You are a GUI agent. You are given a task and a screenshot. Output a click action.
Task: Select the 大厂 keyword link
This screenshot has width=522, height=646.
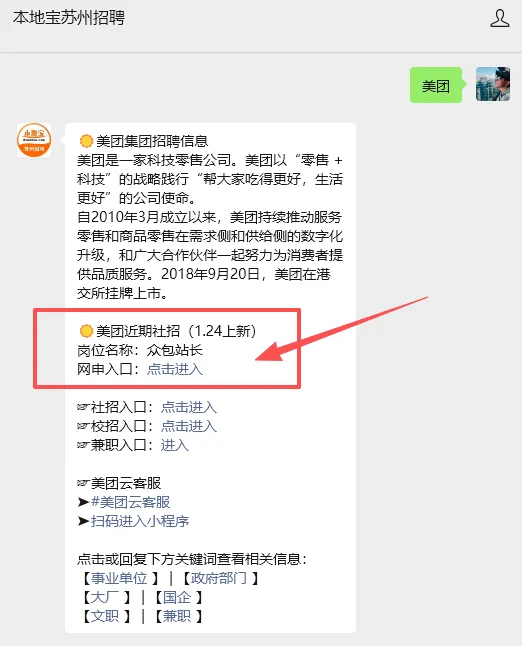[x=105, y=597]
